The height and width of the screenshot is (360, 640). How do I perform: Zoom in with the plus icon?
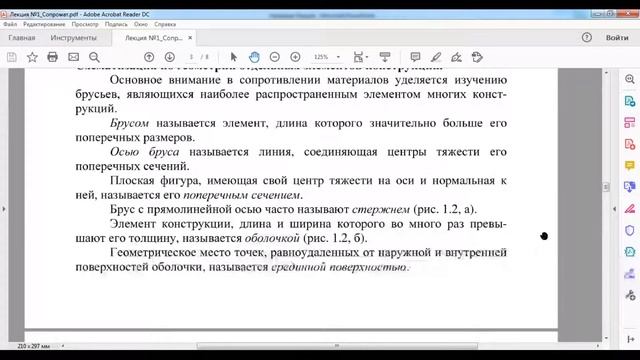[x=295, y=57]
